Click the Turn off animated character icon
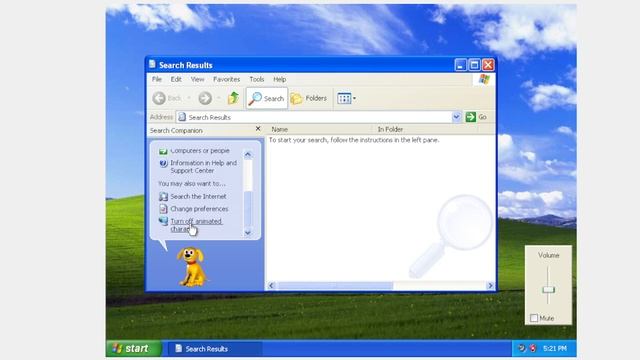This screenshot has width=640, height=360. point(163,221)
